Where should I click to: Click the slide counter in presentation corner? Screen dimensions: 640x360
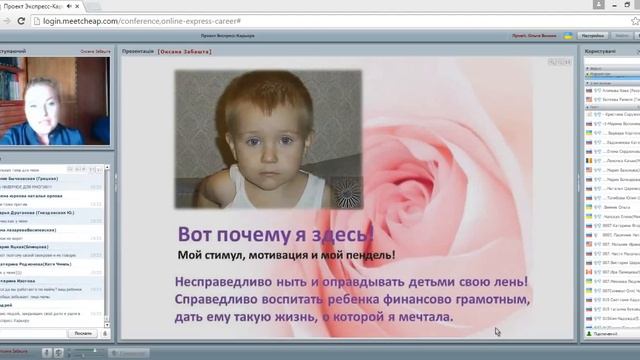(560, 62)
